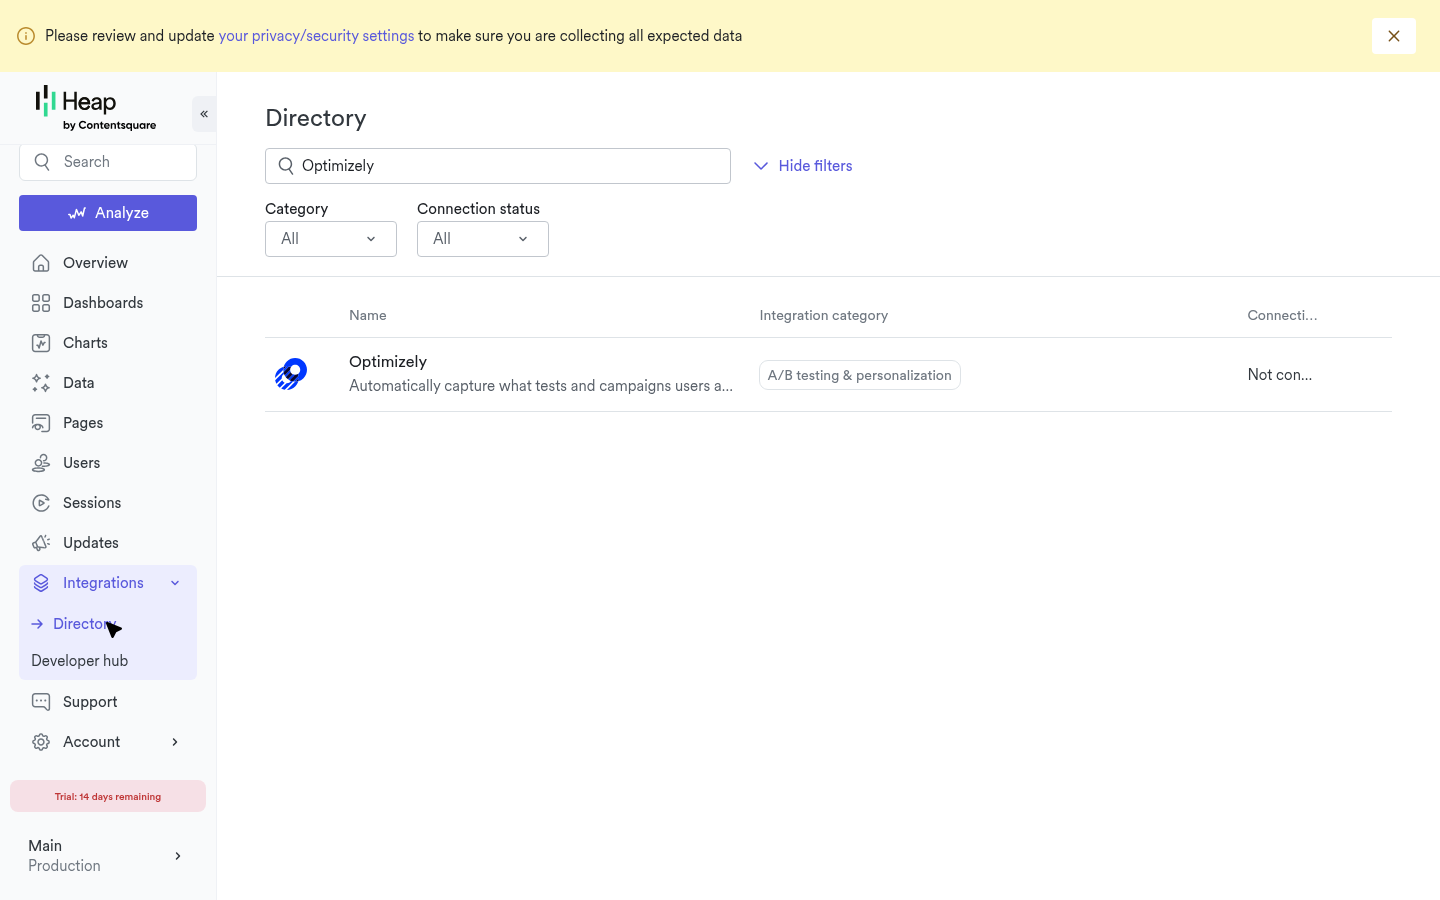This screenshot has width=1440, height=900.
Task: Click the Data sparkles icon
Action: pos(41,383)
